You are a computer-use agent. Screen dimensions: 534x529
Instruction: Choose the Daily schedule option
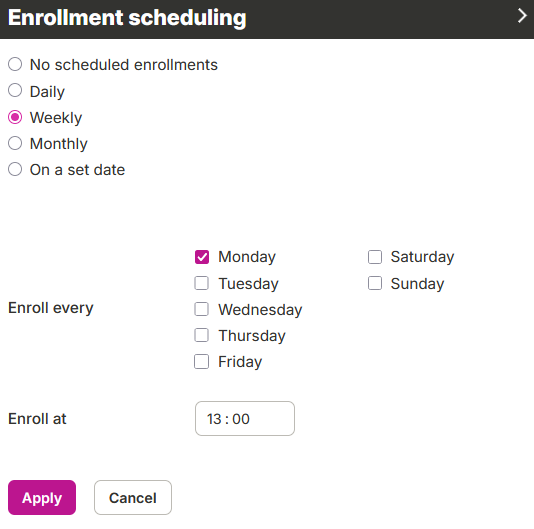point(15,91)
